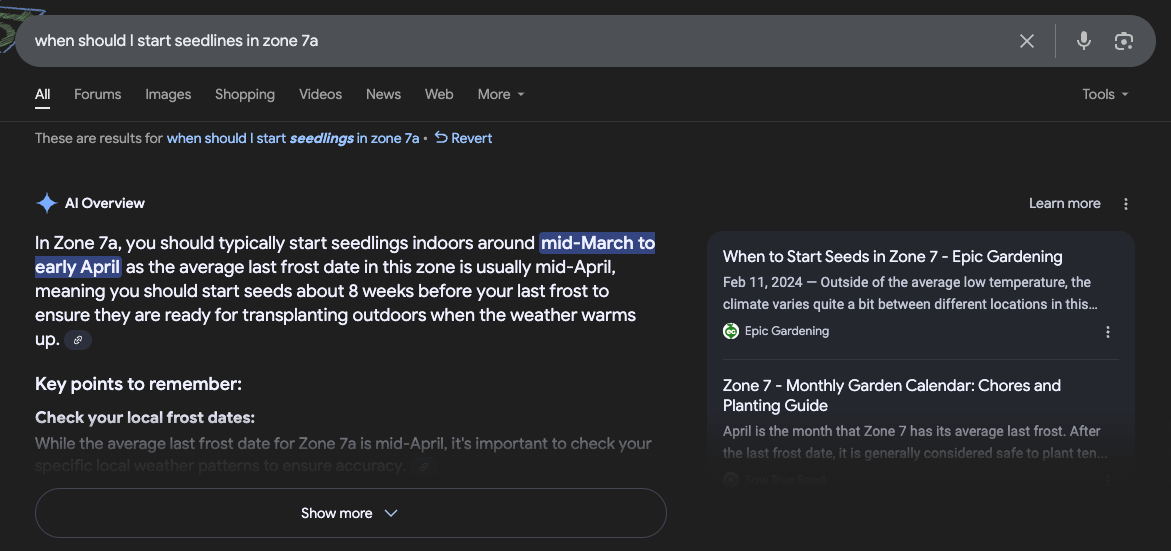Open Epic Gardening result three-dot menu

point(1107,332)
